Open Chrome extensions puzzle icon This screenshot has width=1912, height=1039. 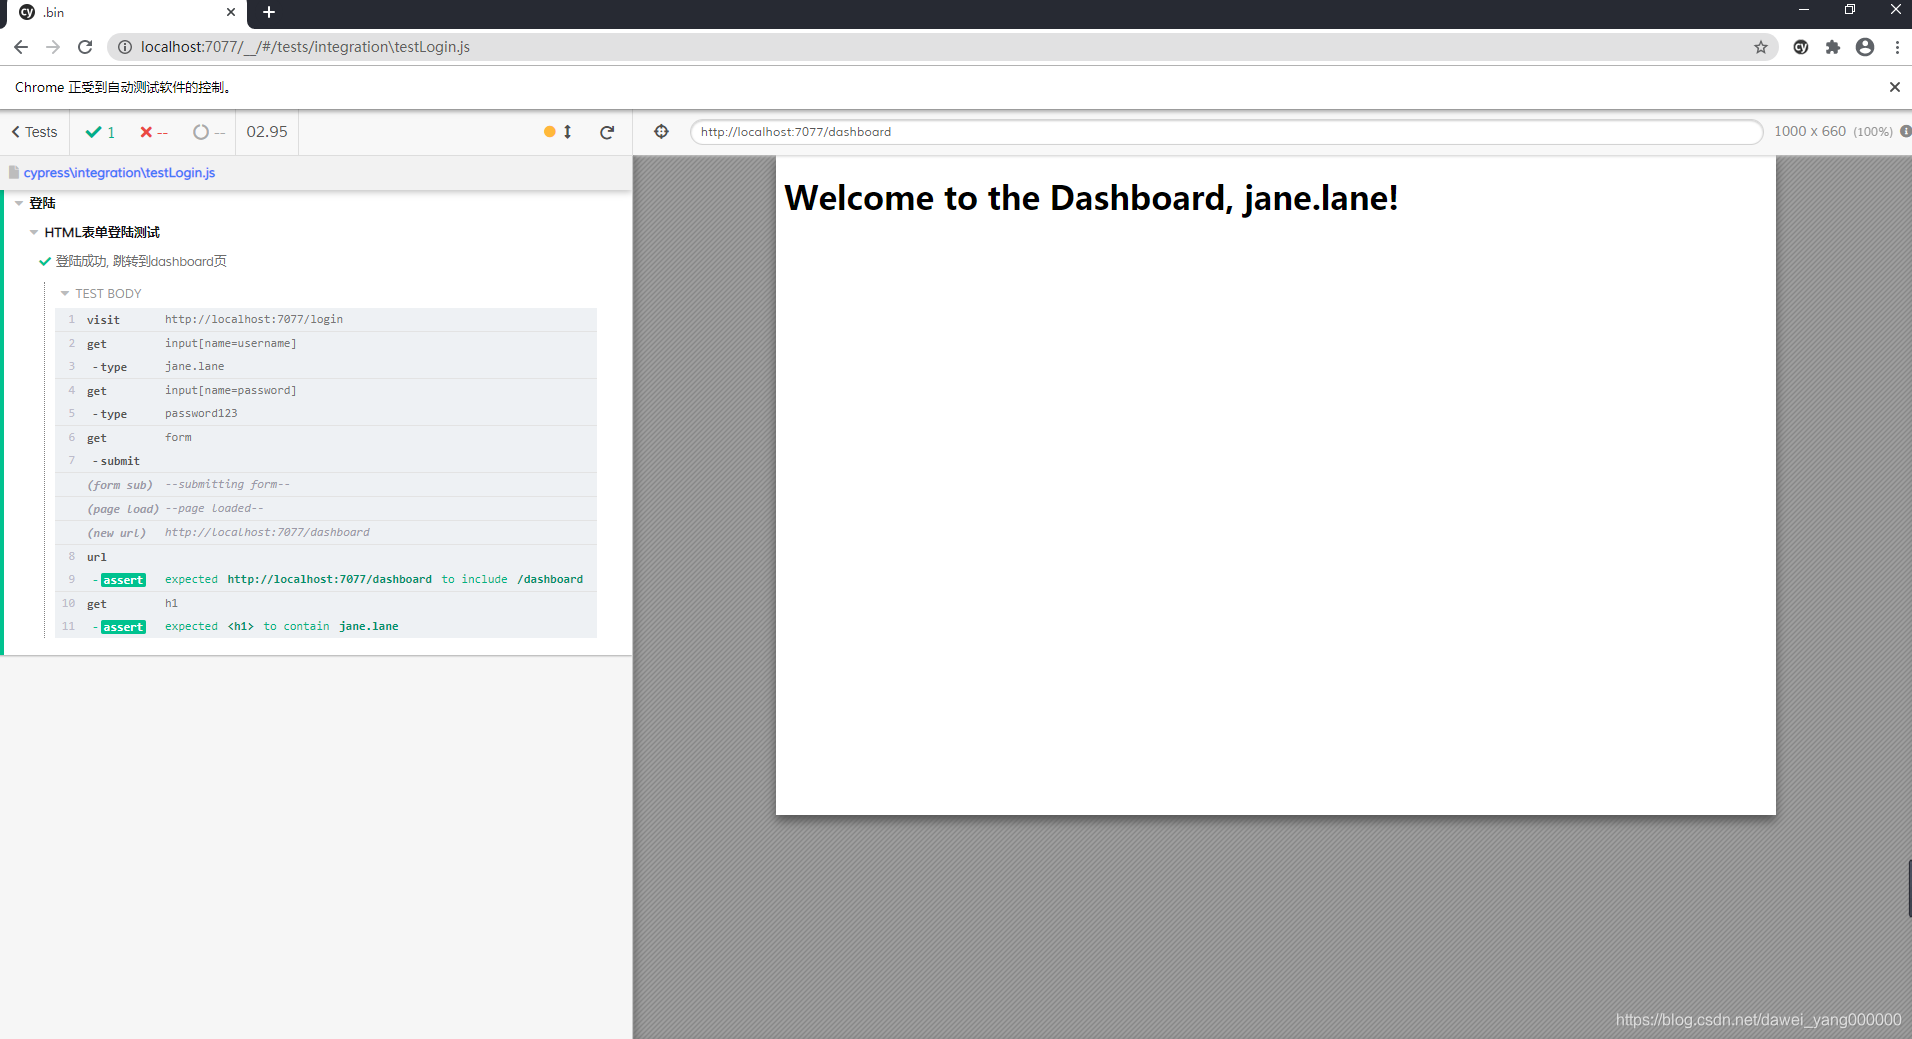[x=1833, y=47]
